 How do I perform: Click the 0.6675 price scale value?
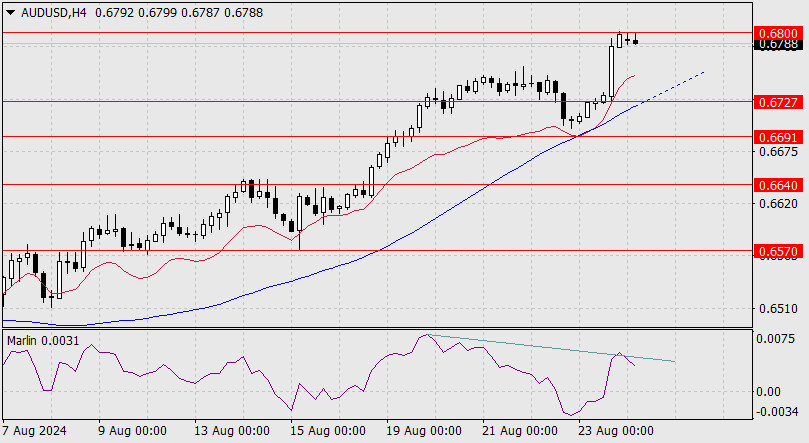(778, 152)
